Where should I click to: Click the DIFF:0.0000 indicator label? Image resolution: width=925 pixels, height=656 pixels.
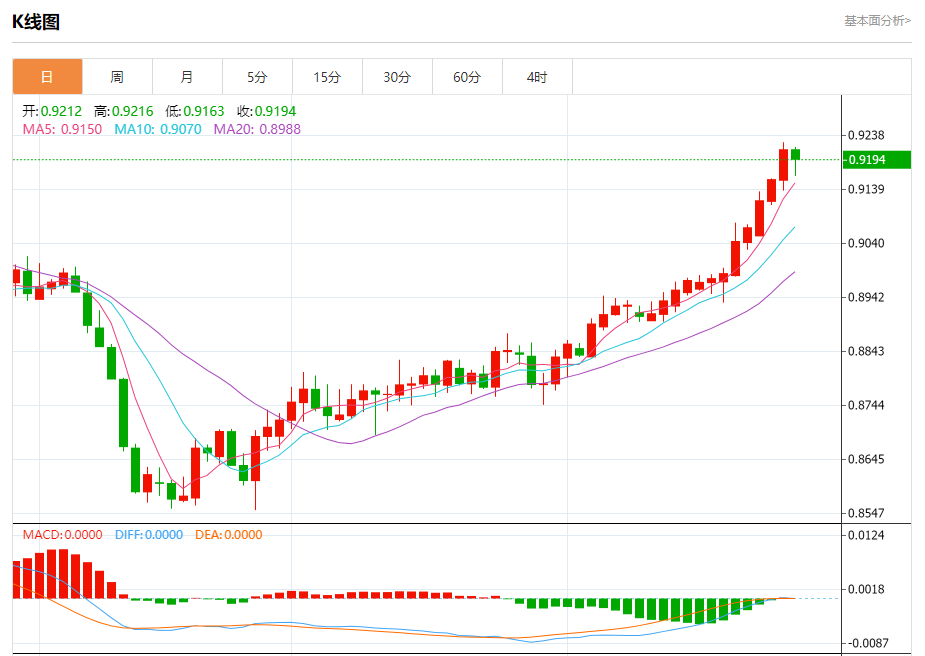pyautogui.click(x=149, y=534)
